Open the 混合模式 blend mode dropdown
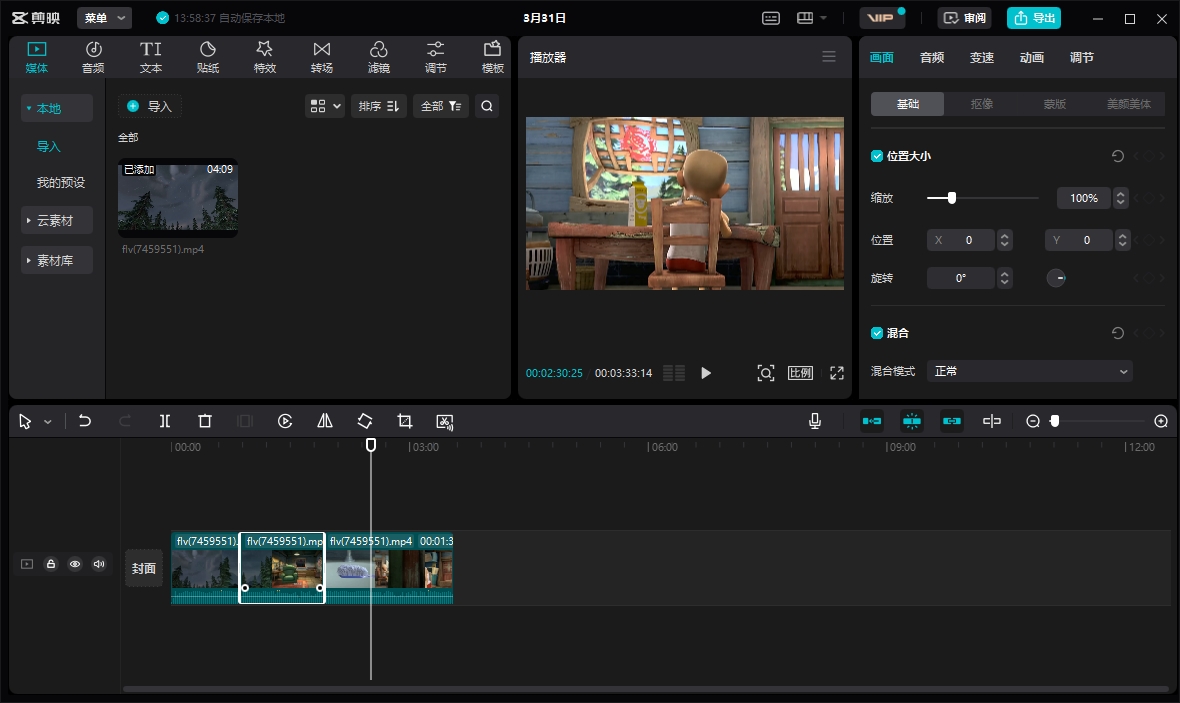1180x703 pixels. pyautogui.click(x=1029, y=371)
